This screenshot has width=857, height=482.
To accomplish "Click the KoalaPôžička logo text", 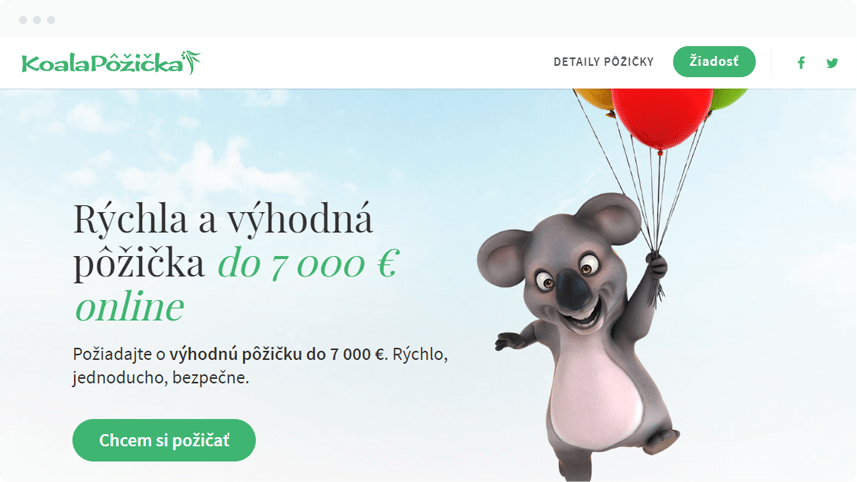I will coord(102,64).
